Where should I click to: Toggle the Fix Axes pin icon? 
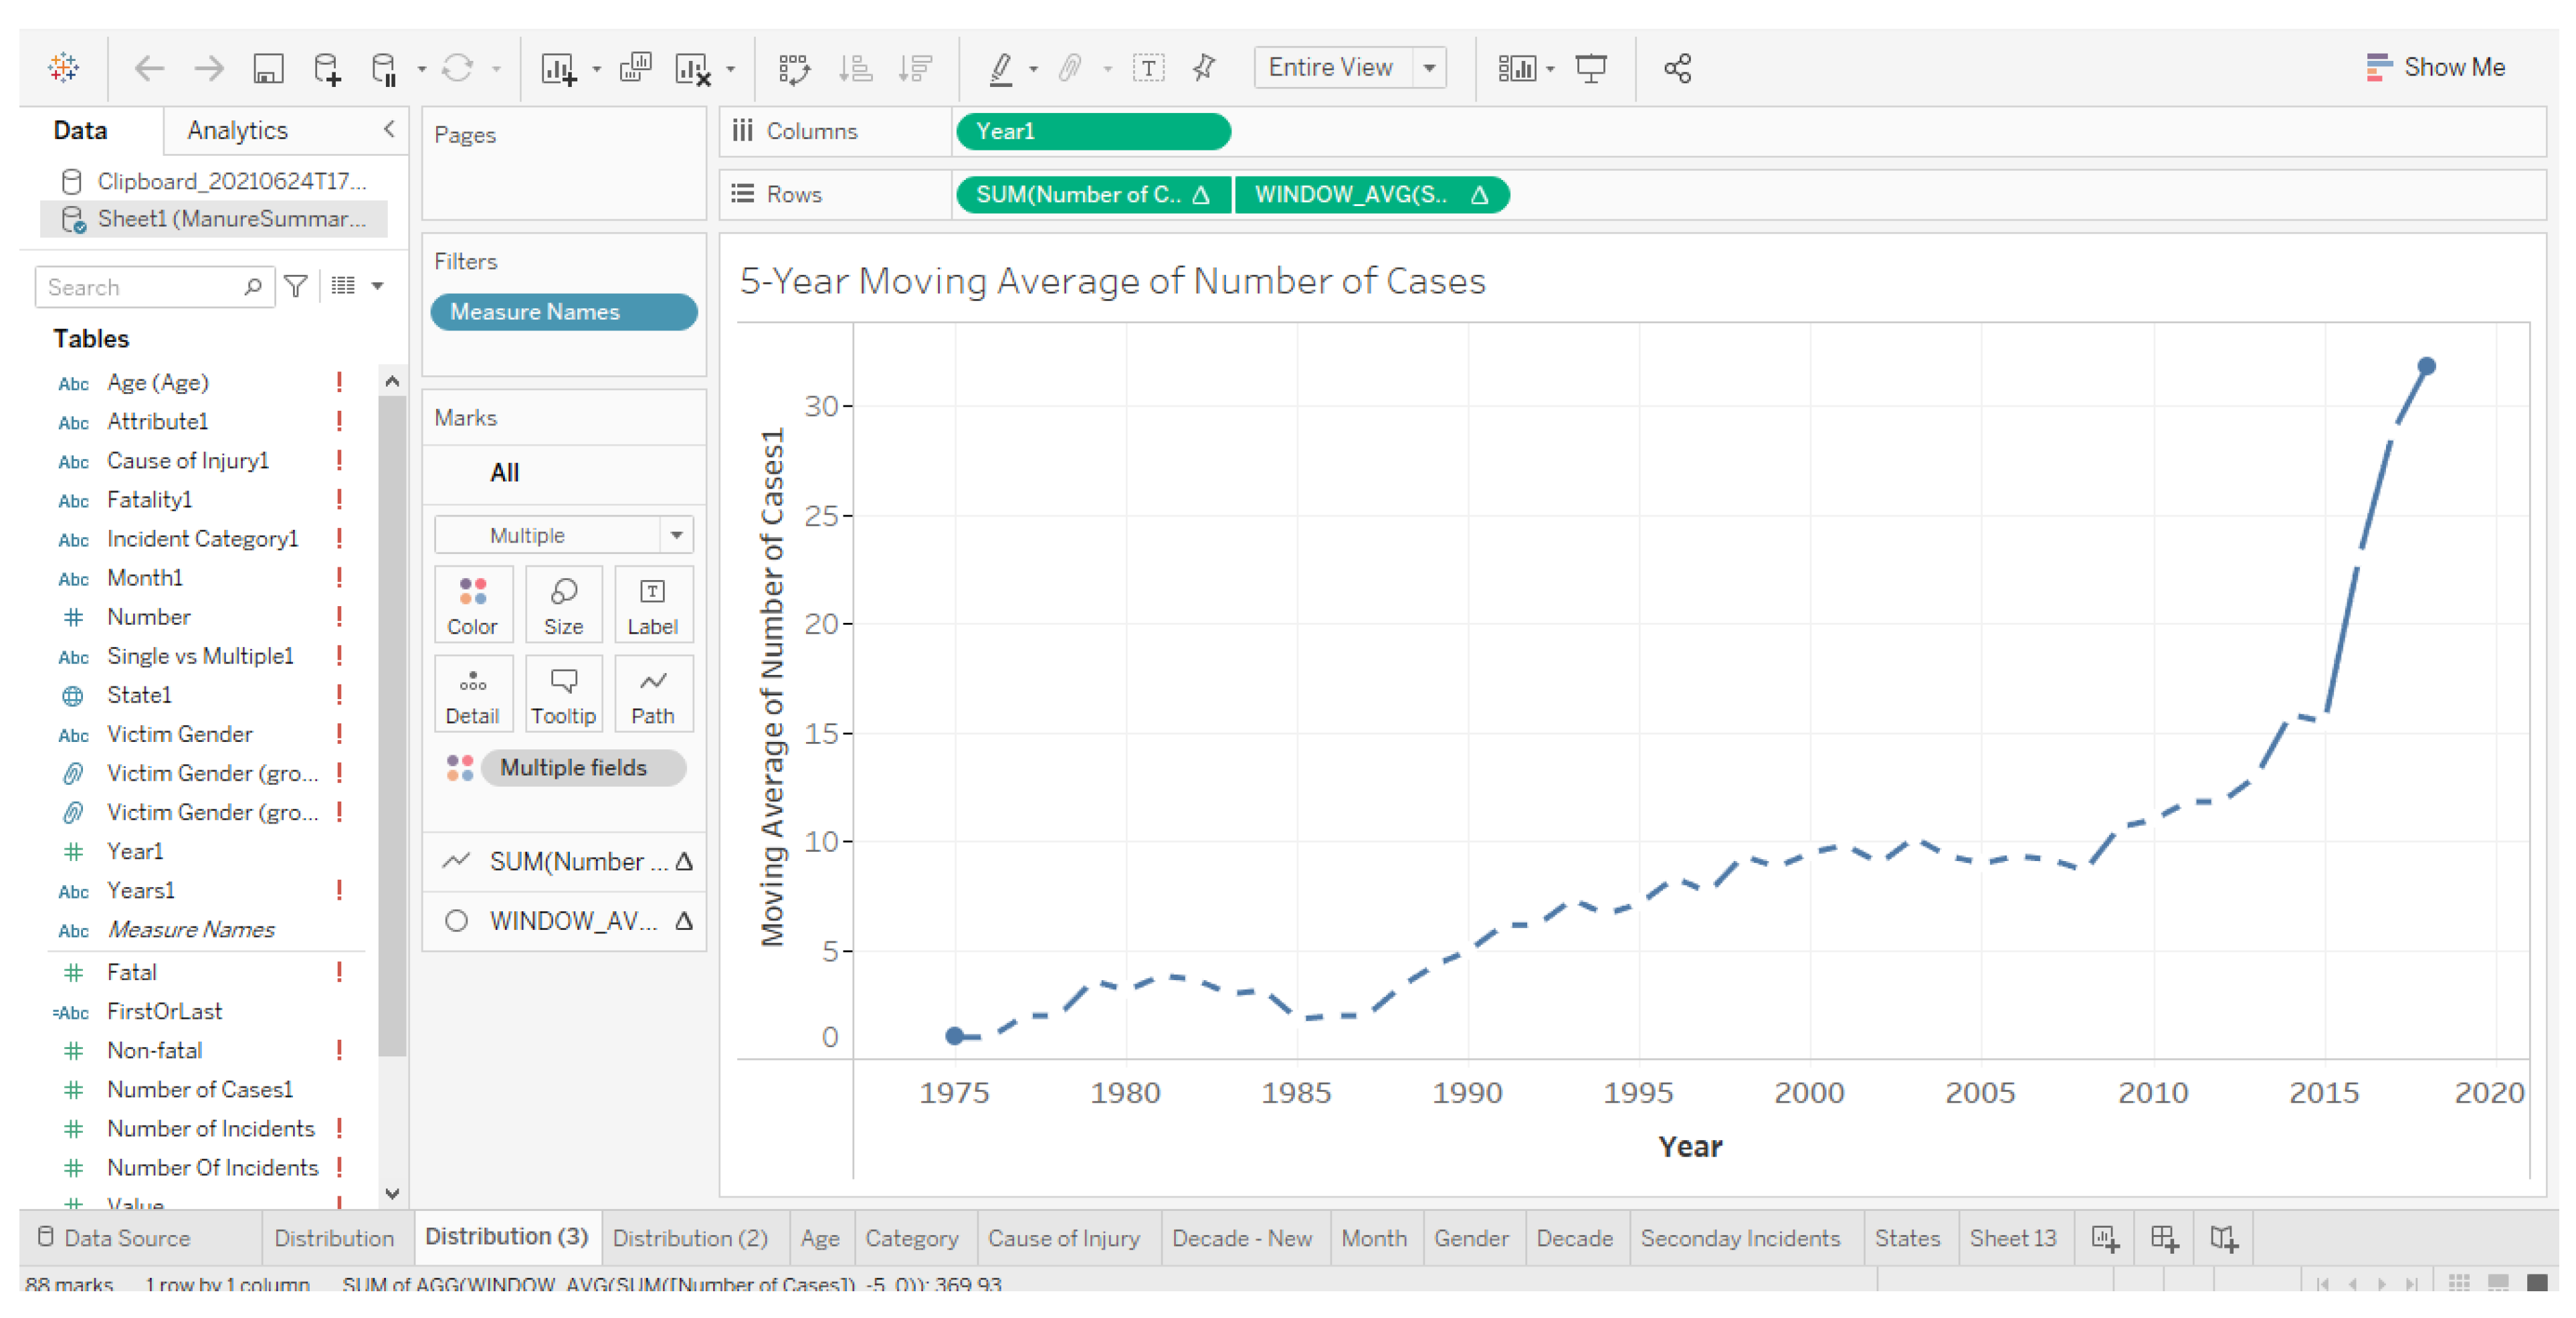point(1204,68)
